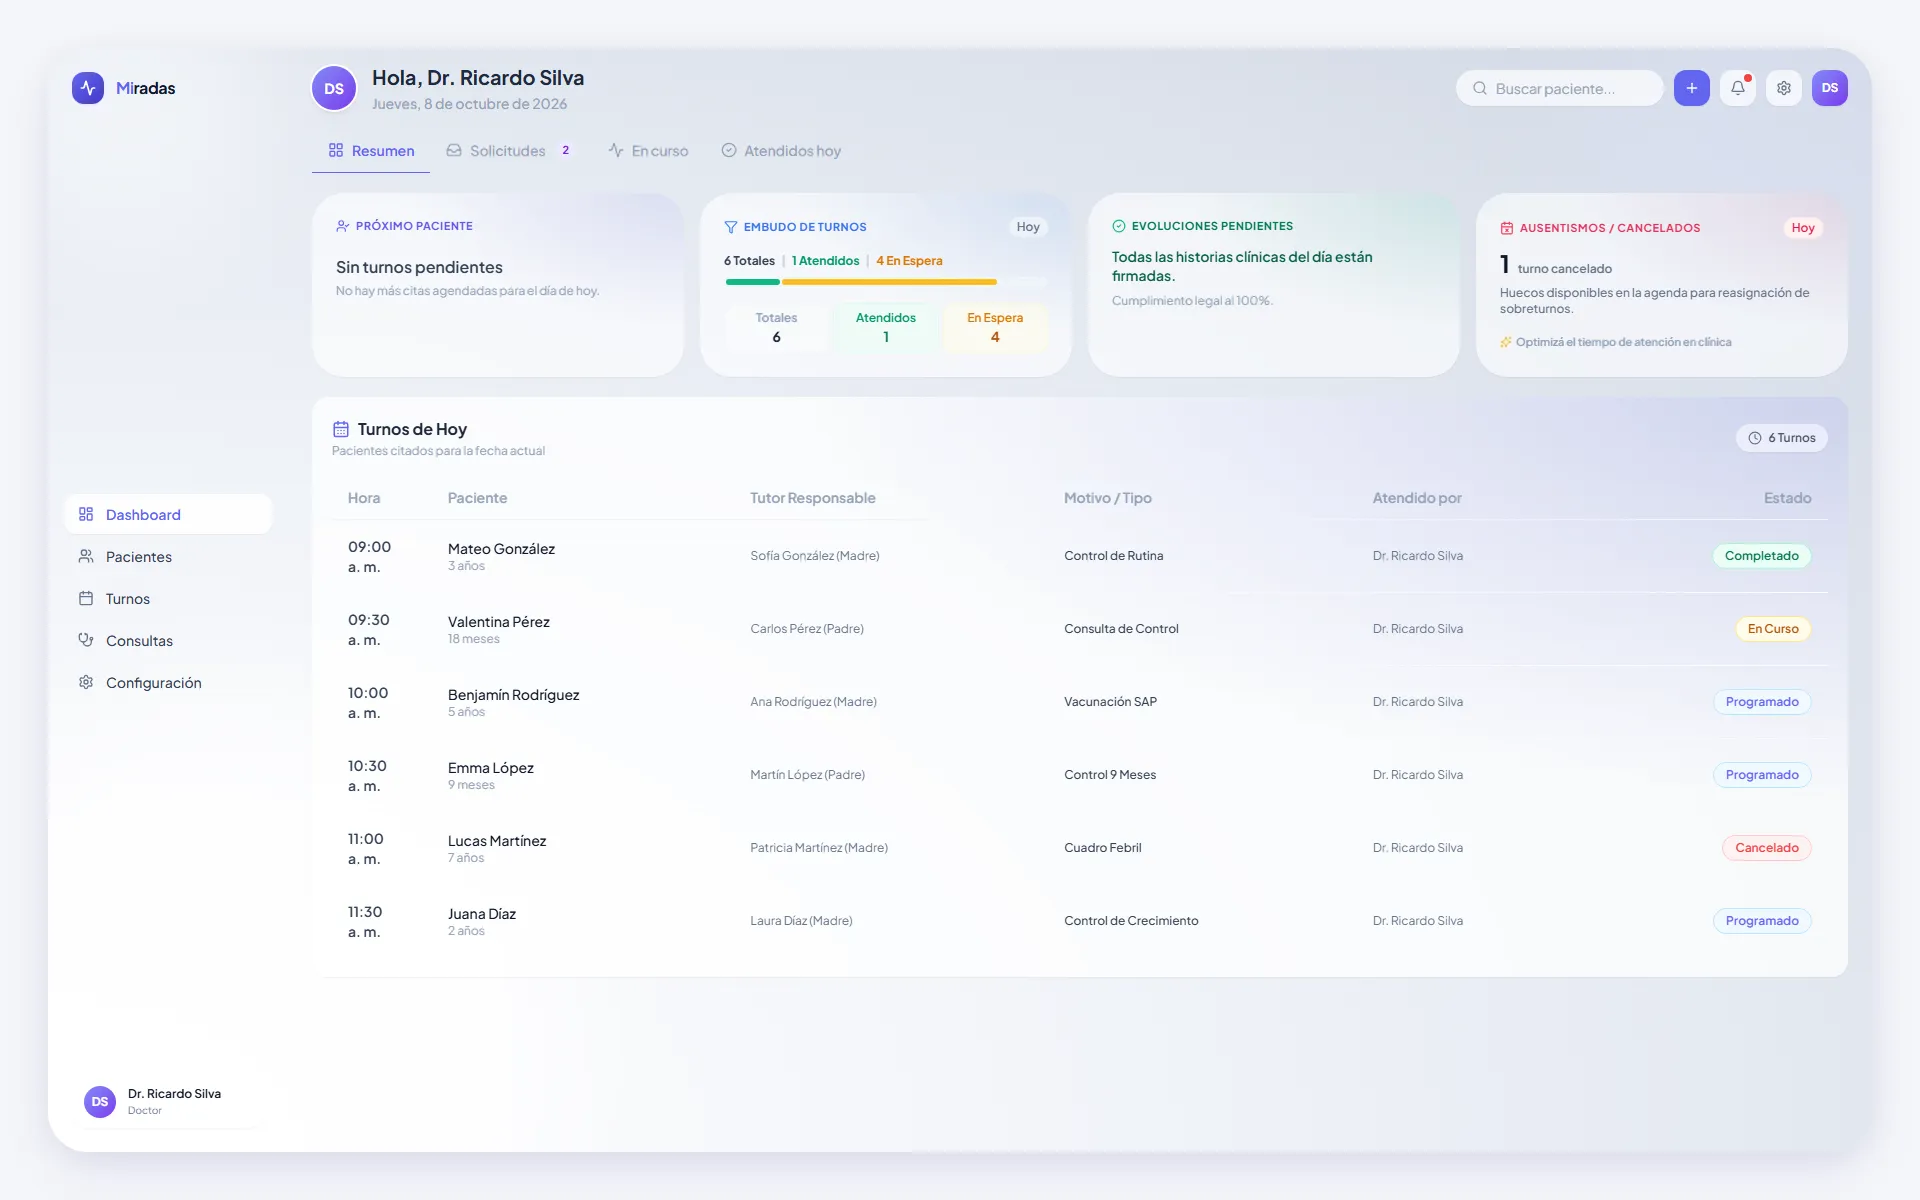Screen dimensions: 1920x1200
Task: Click the purple plus add button
Action: click(1691, 88)
